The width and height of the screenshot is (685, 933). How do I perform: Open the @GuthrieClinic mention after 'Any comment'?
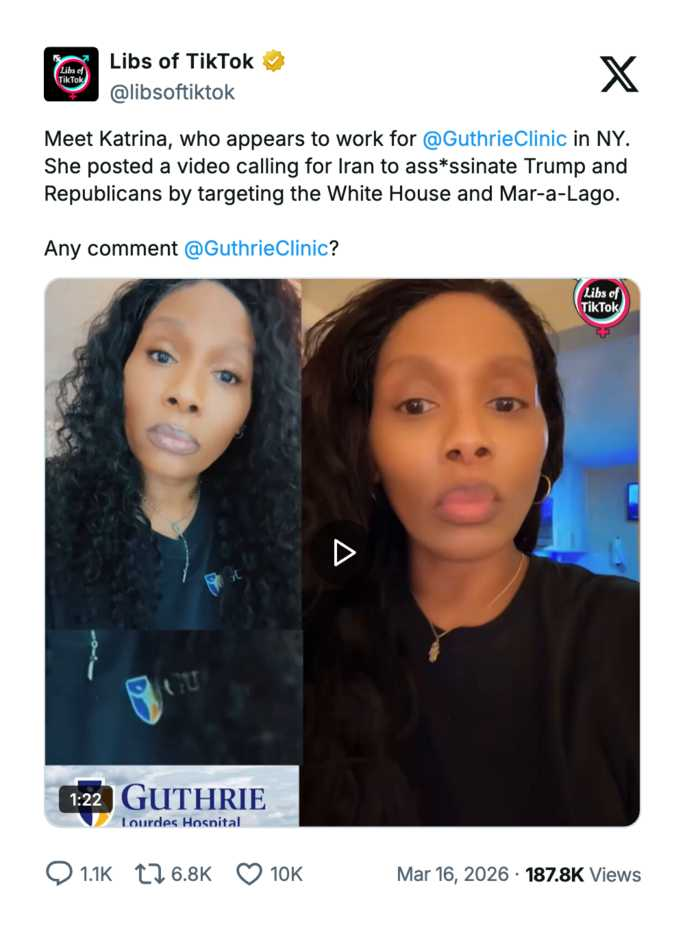[256, 248]
